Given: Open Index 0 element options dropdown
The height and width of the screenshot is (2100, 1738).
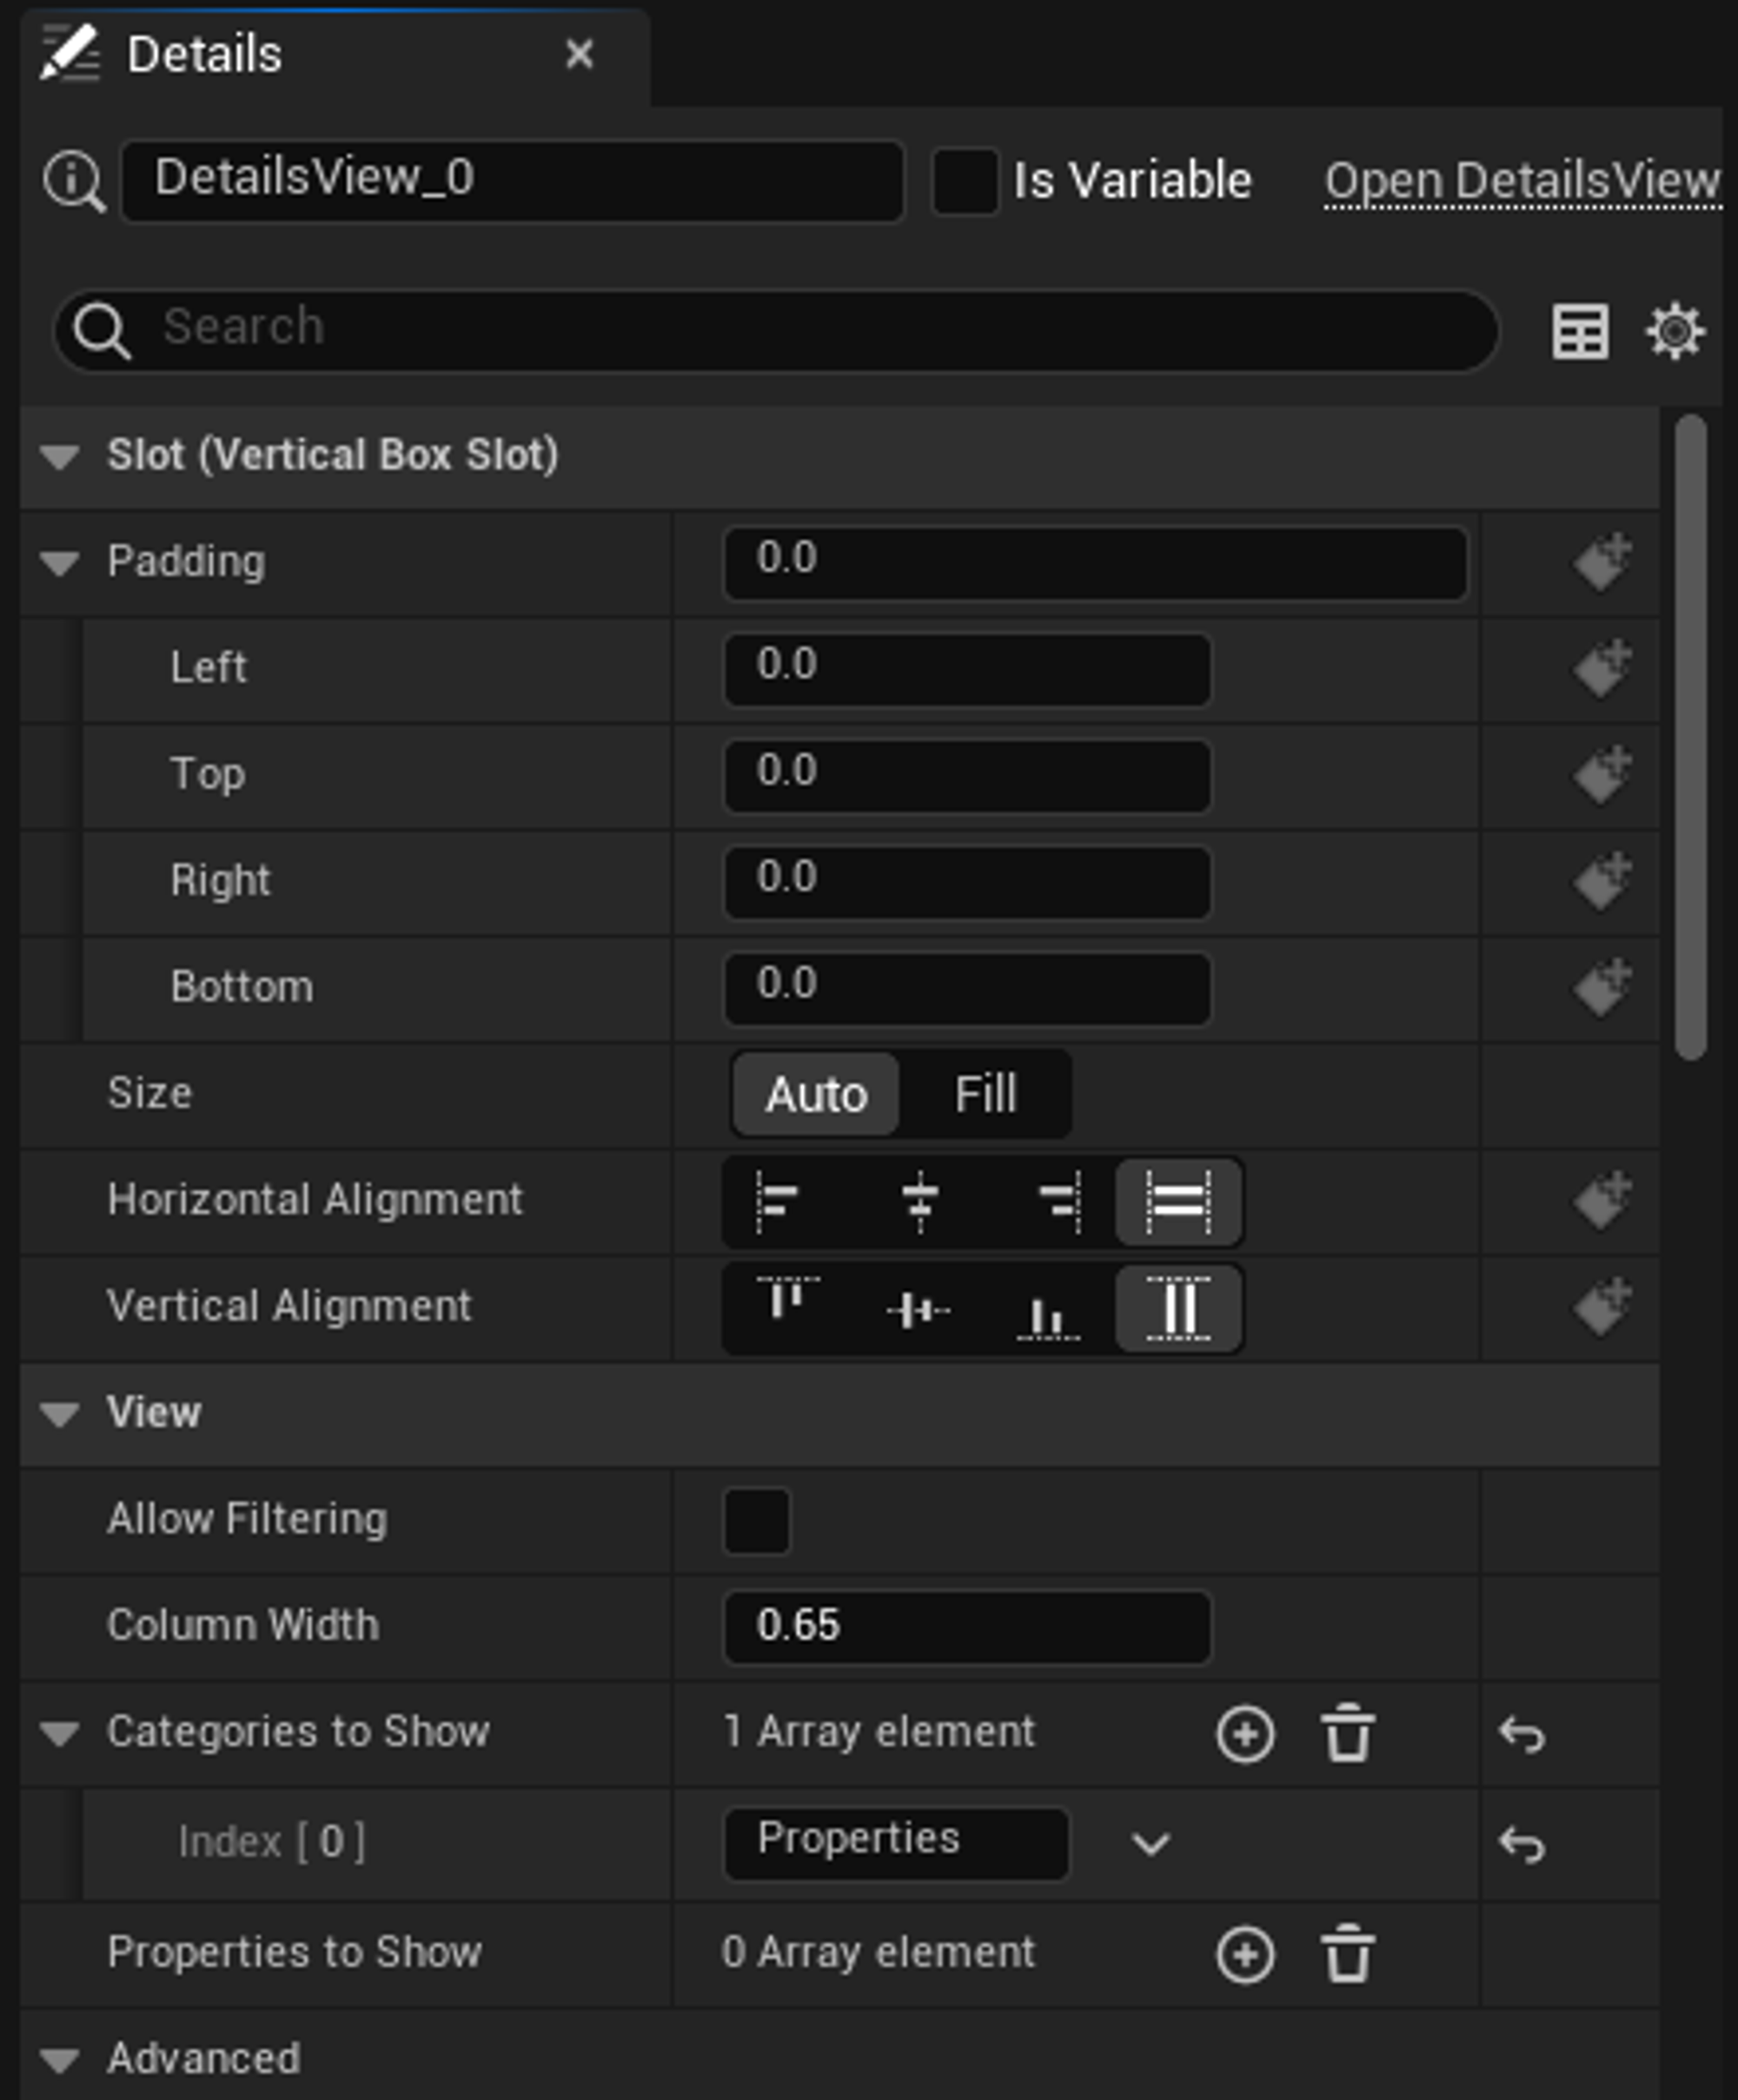Looking at the screenshot, I should tap(1150, 1843).
